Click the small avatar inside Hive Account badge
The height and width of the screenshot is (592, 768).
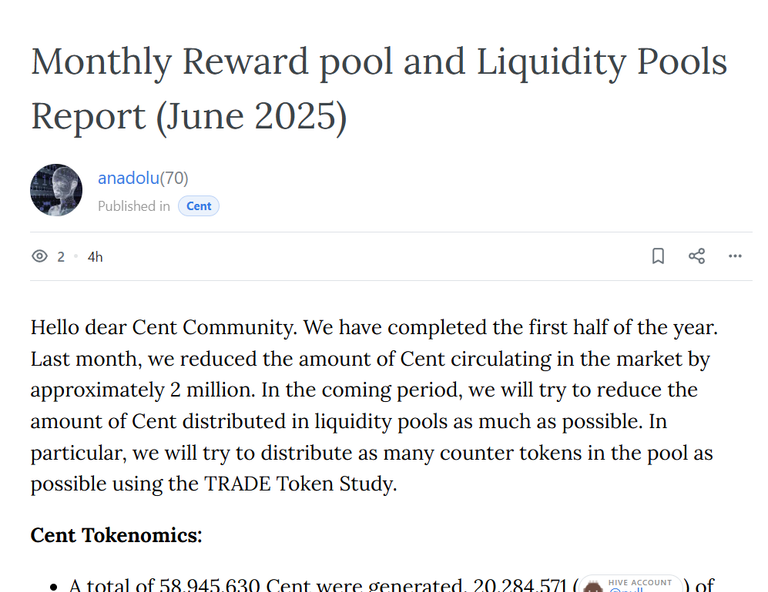coord(593,587)
